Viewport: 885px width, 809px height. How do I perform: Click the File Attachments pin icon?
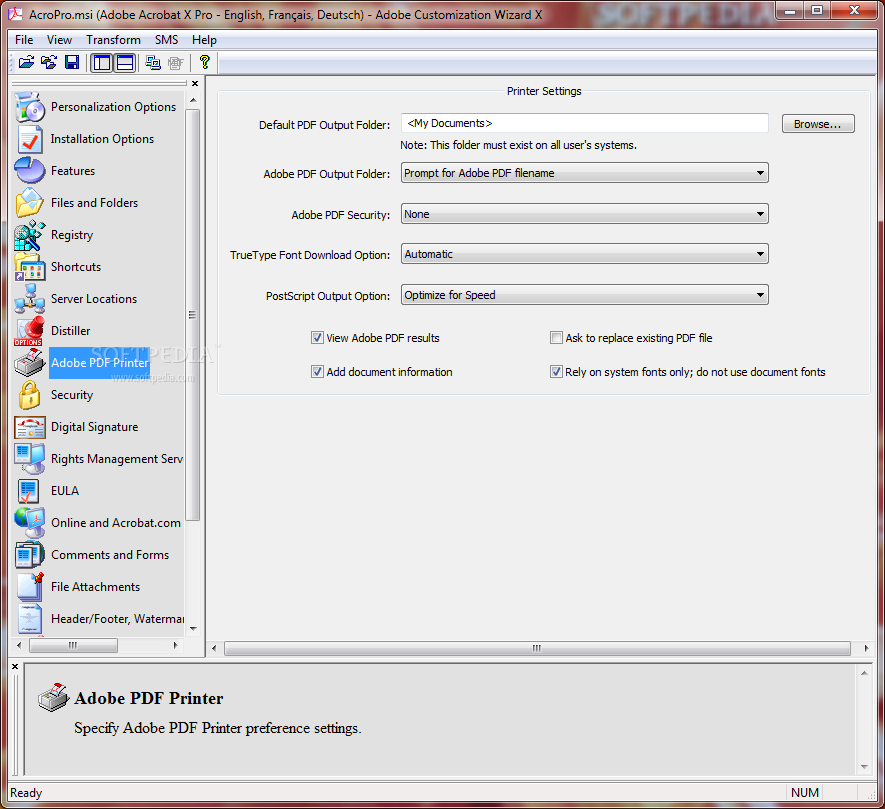point(29,587)
